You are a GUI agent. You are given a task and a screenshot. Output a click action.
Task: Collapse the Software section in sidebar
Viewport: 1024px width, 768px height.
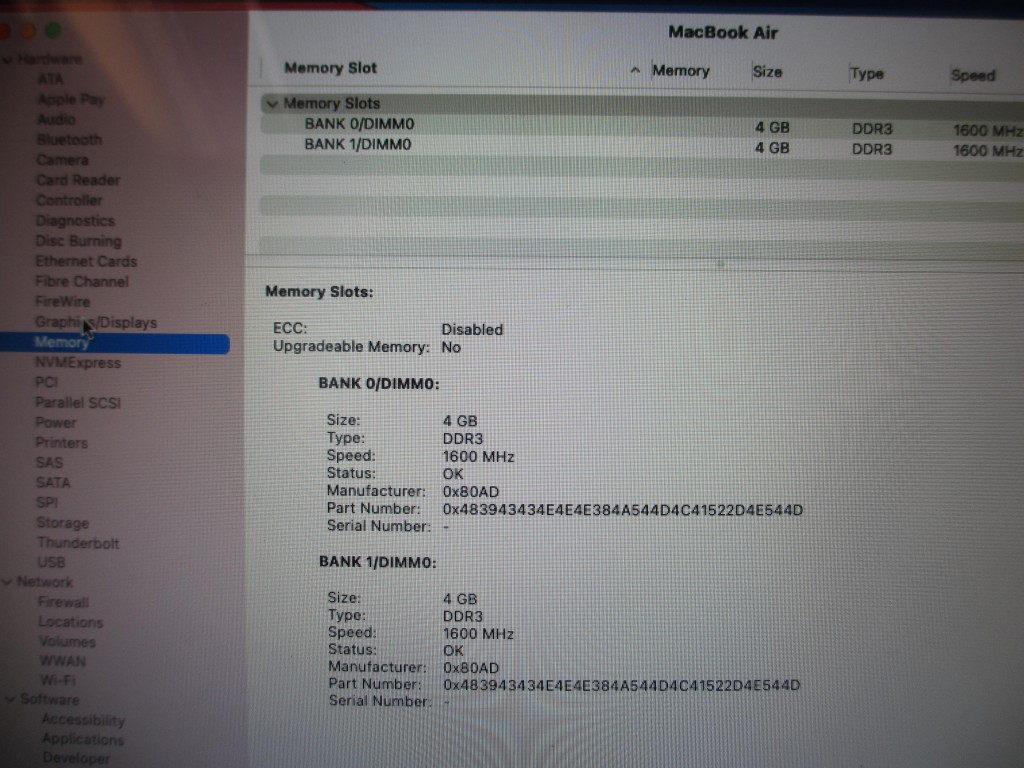coord(10,699)
